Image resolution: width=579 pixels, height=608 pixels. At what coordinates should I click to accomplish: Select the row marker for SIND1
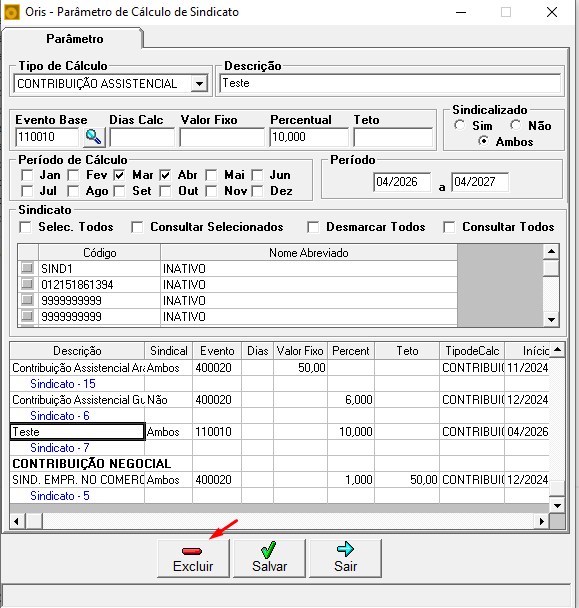tap(27, 268)
